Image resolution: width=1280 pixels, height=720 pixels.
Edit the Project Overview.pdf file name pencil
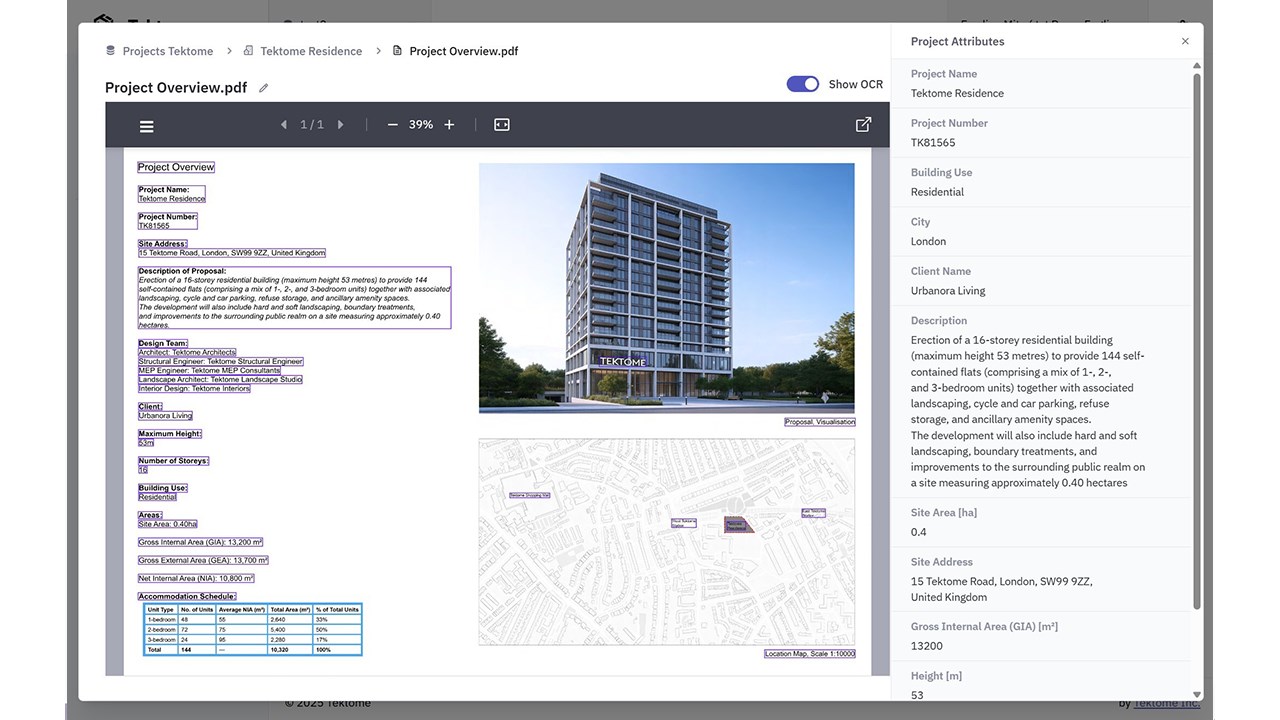coord(264,88)
